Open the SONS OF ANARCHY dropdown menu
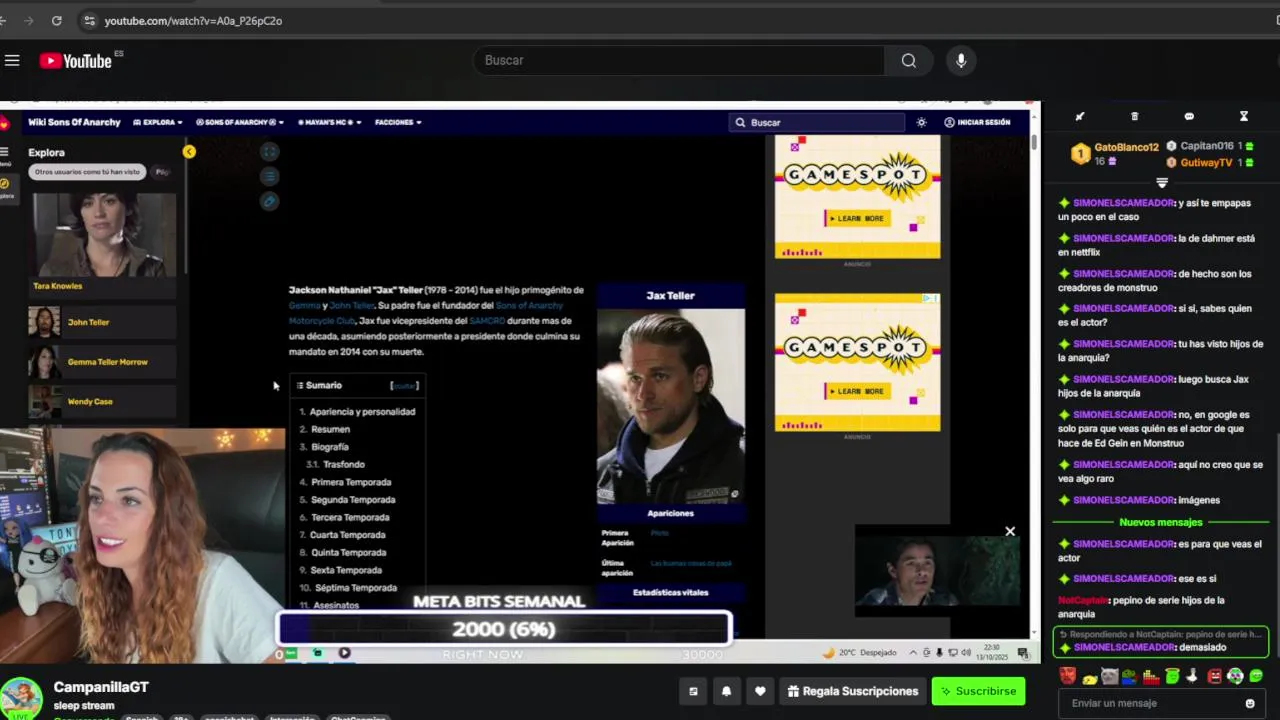1280x720 pixels. 240,122
